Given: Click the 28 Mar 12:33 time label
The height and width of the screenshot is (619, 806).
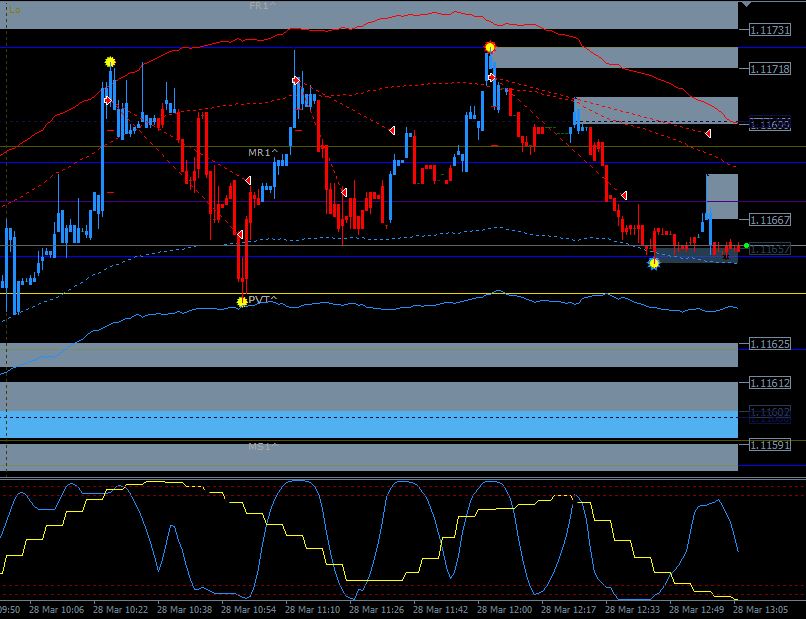Looking at the screenshot, I should point(632,610).
